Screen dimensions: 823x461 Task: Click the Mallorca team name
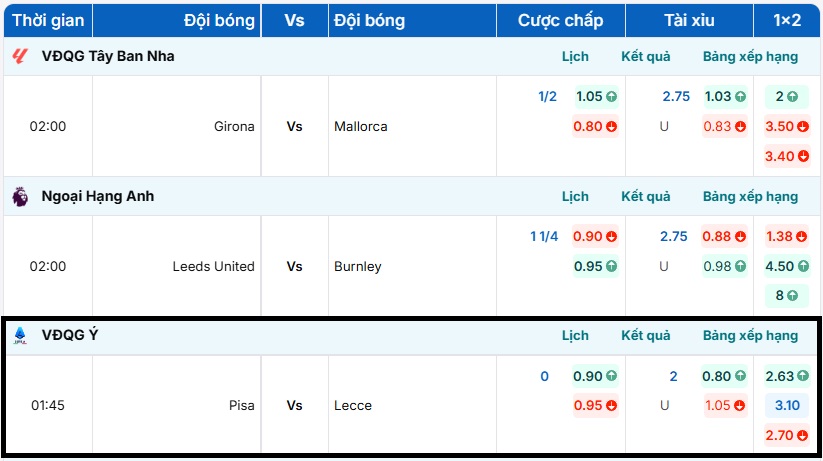coord(361,127)
